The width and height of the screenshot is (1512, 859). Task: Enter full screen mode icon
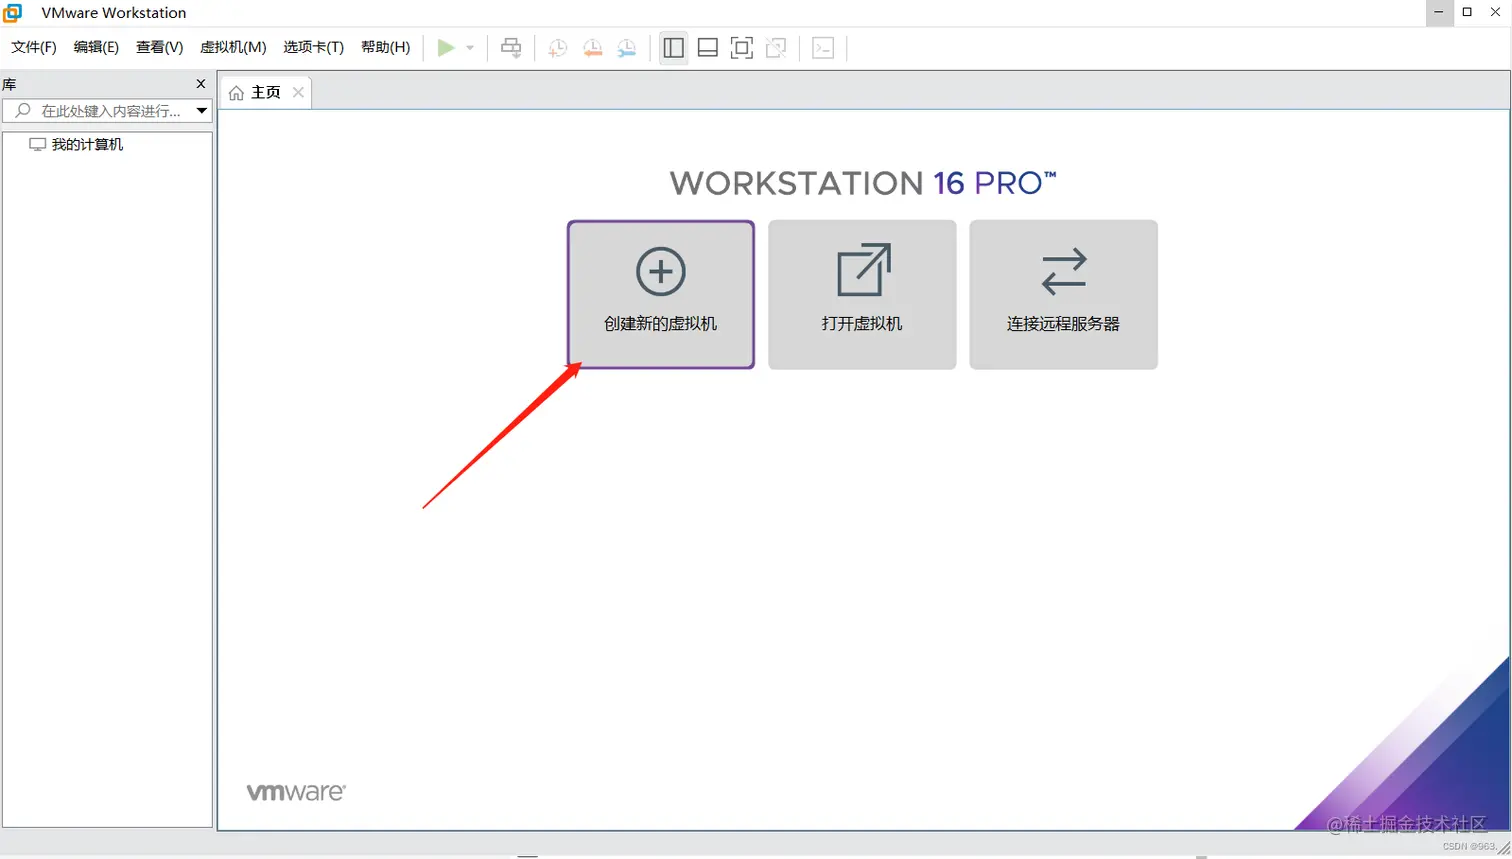click(742, 48)
